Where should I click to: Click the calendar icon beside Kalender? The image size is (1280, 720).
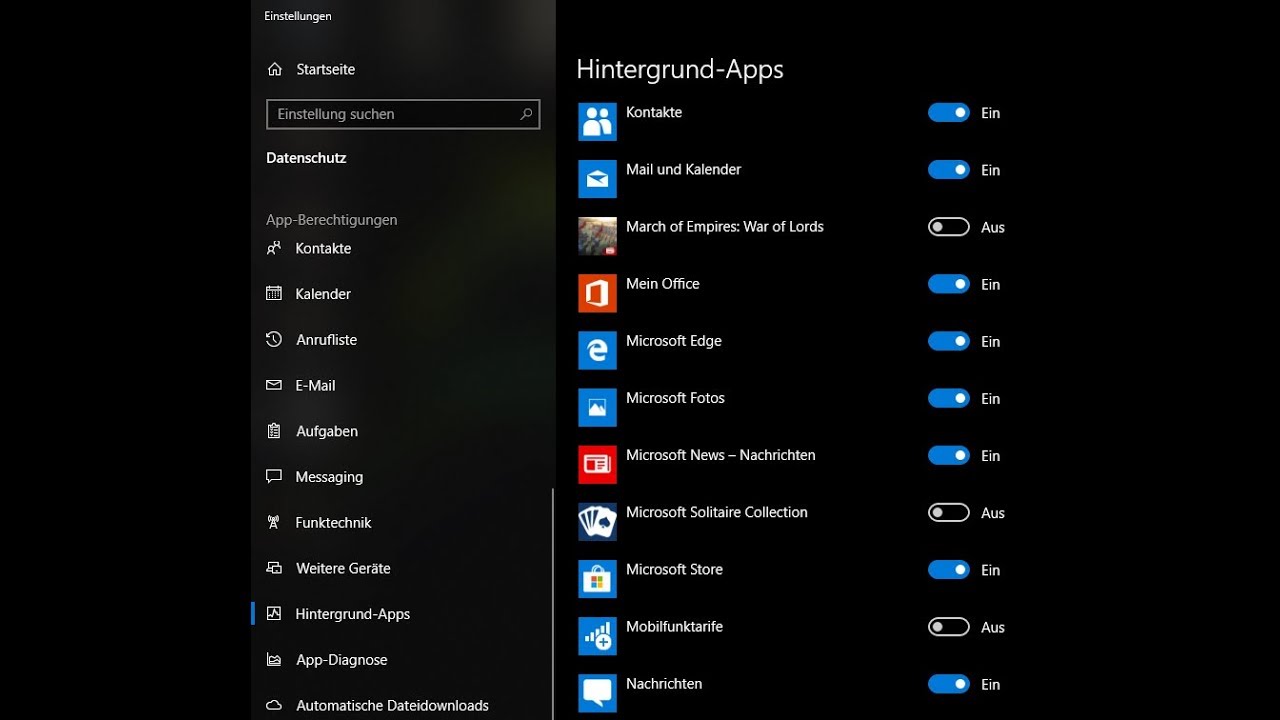(x=274, y=293)
